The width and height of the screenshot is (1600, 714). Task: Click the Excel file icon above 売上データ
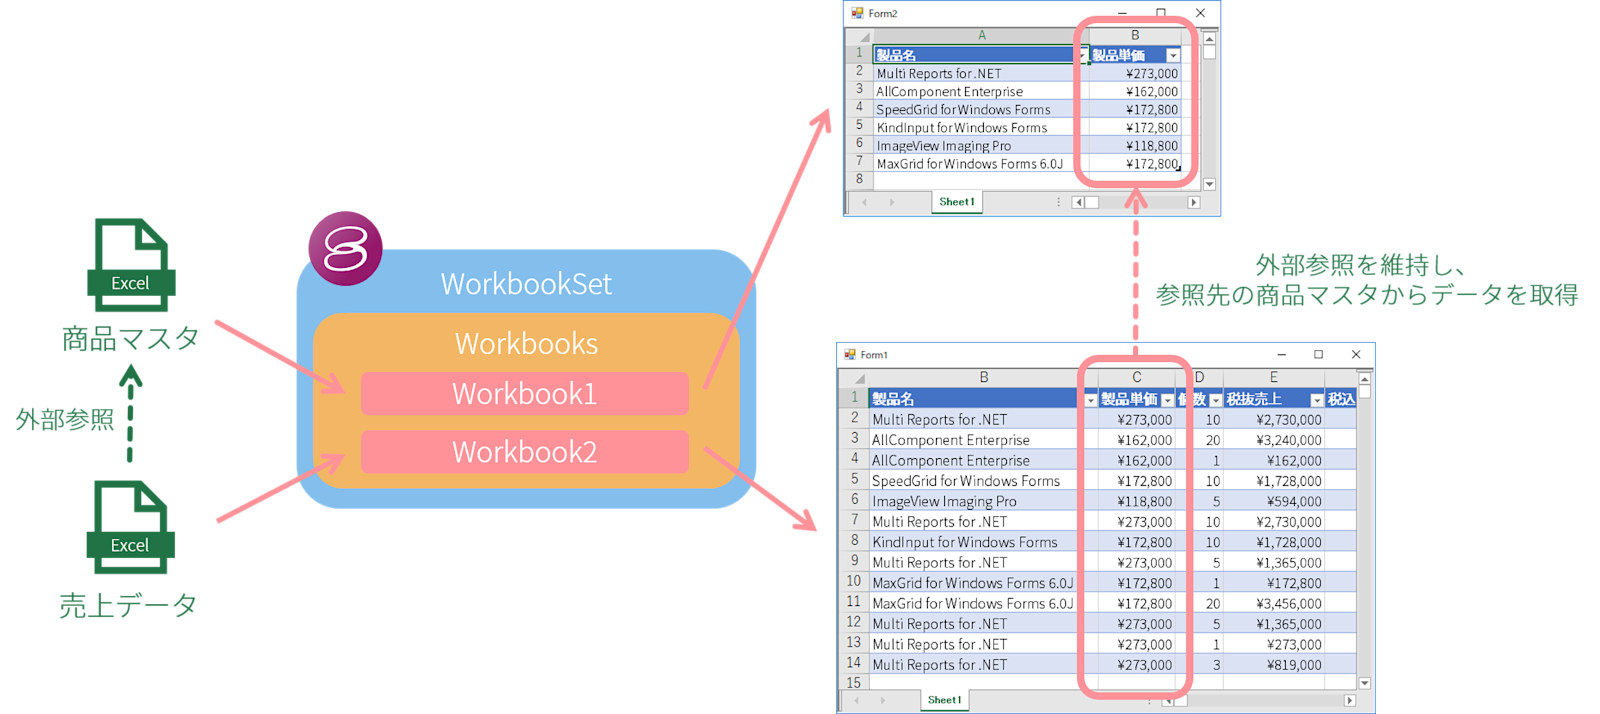pyautogui.click(x=130, y=527)
